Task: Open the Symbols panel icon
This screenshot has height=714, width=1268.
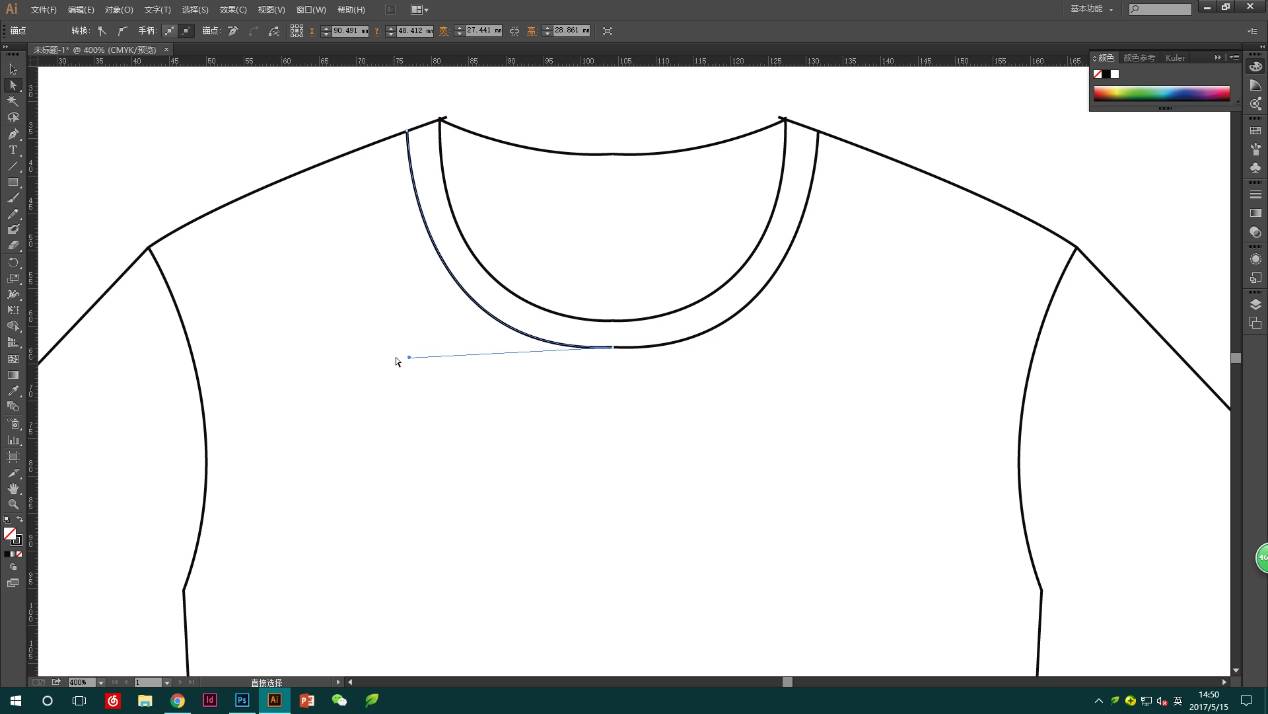Action: click(x=1256, y=168)
